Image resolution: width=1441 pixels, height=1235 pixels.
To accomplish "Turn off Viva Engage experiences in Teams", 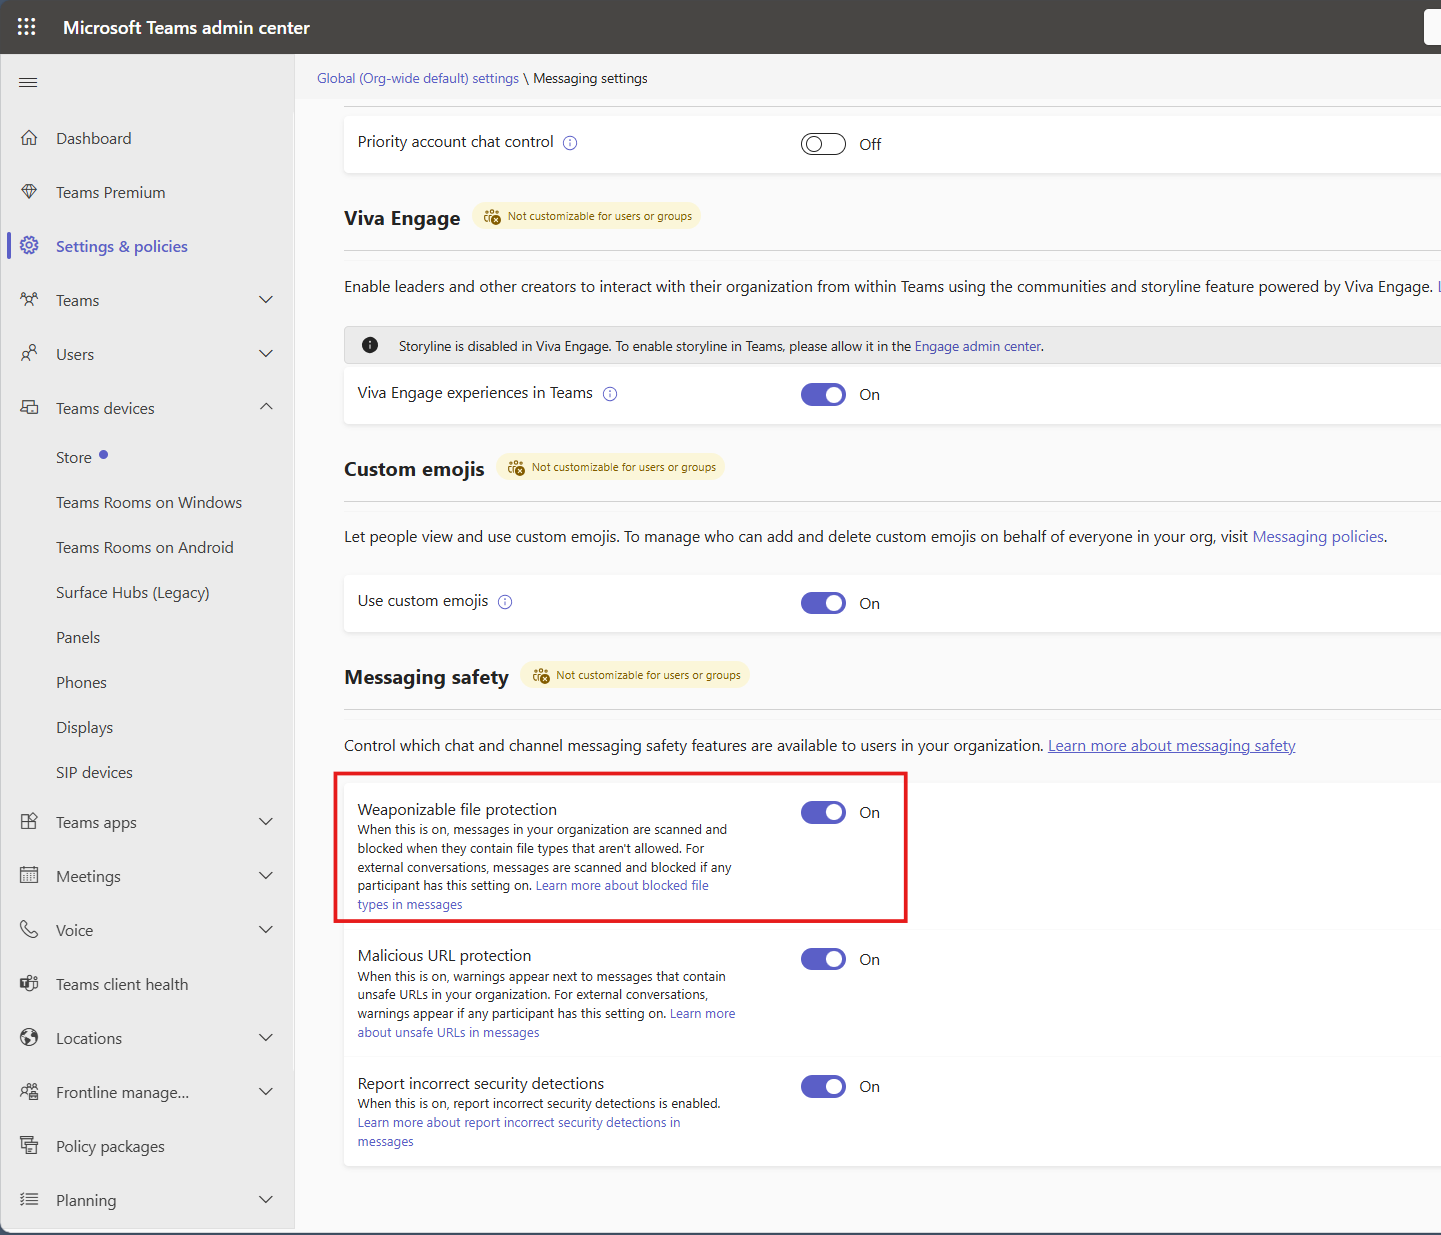I will (823, 394).
